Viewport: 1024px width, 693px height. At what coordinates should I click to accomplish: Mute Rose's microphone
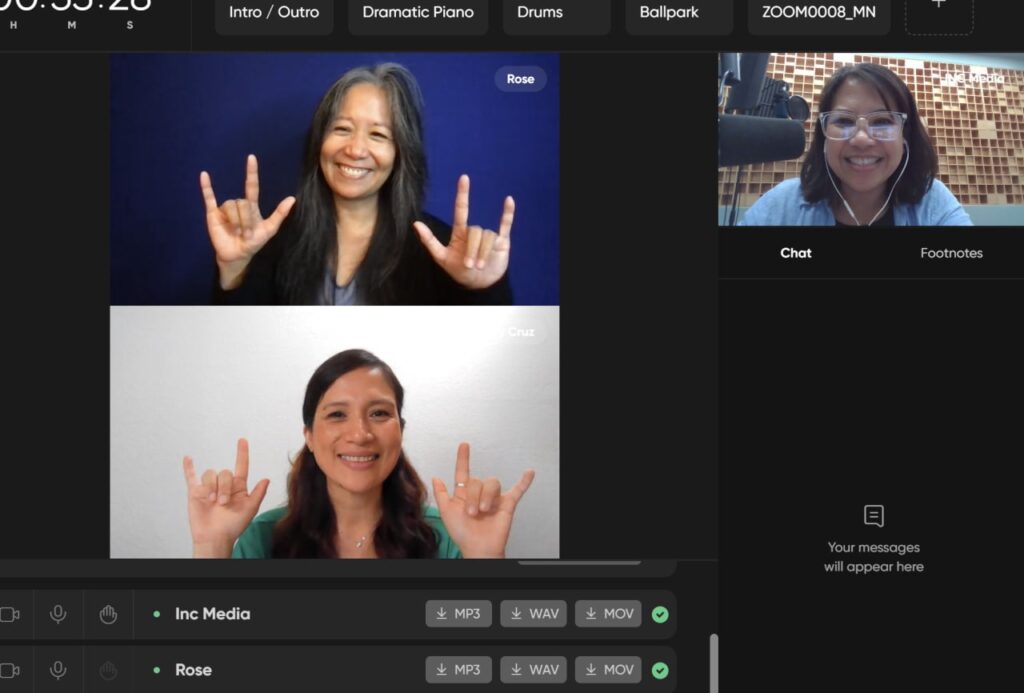(x=58, y=669)
